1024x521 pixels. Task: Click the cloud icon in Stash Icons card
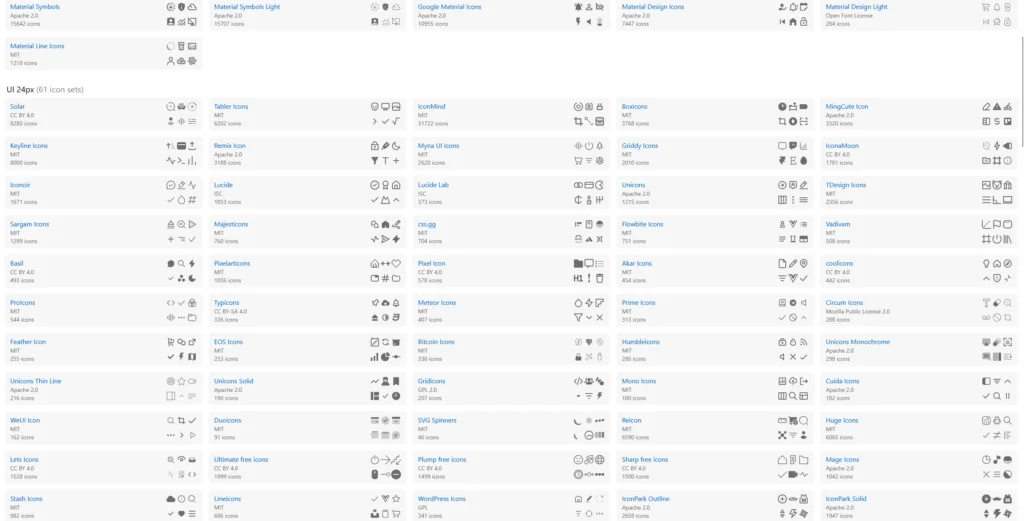171,498
